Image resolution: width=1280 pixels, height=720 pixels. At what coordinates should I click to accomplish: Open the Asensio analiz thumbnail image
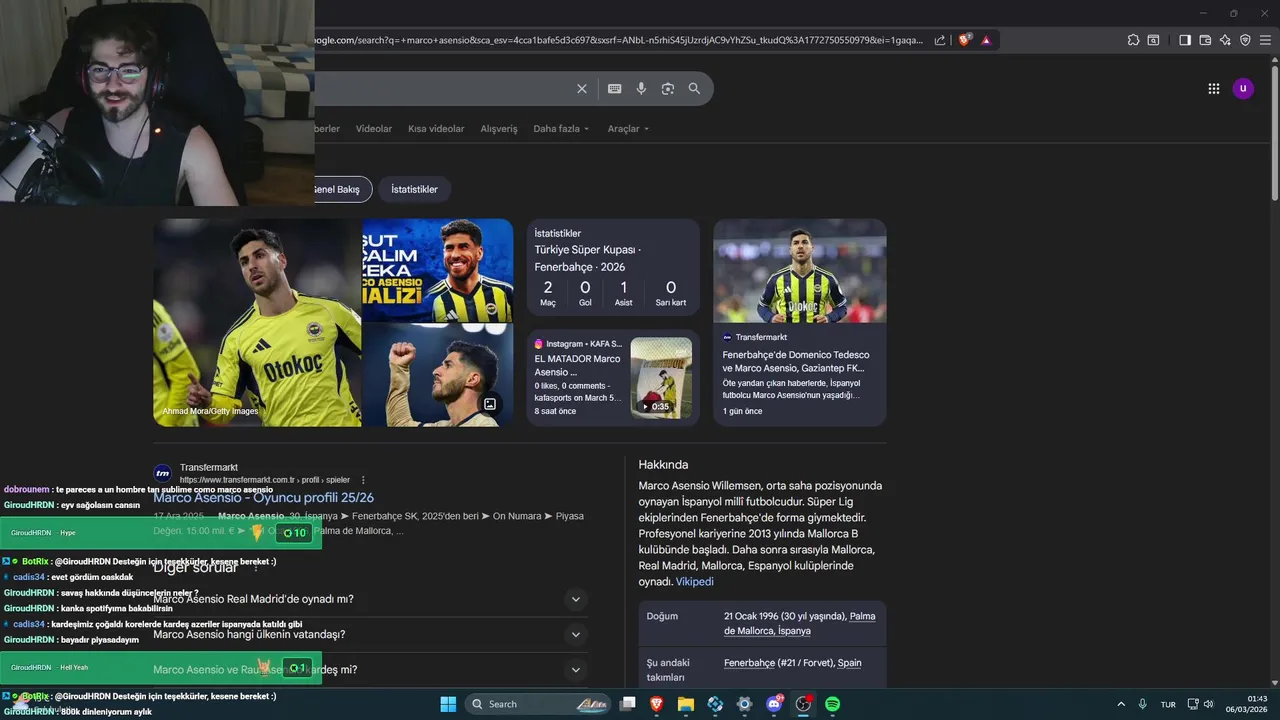pos(437,270)
